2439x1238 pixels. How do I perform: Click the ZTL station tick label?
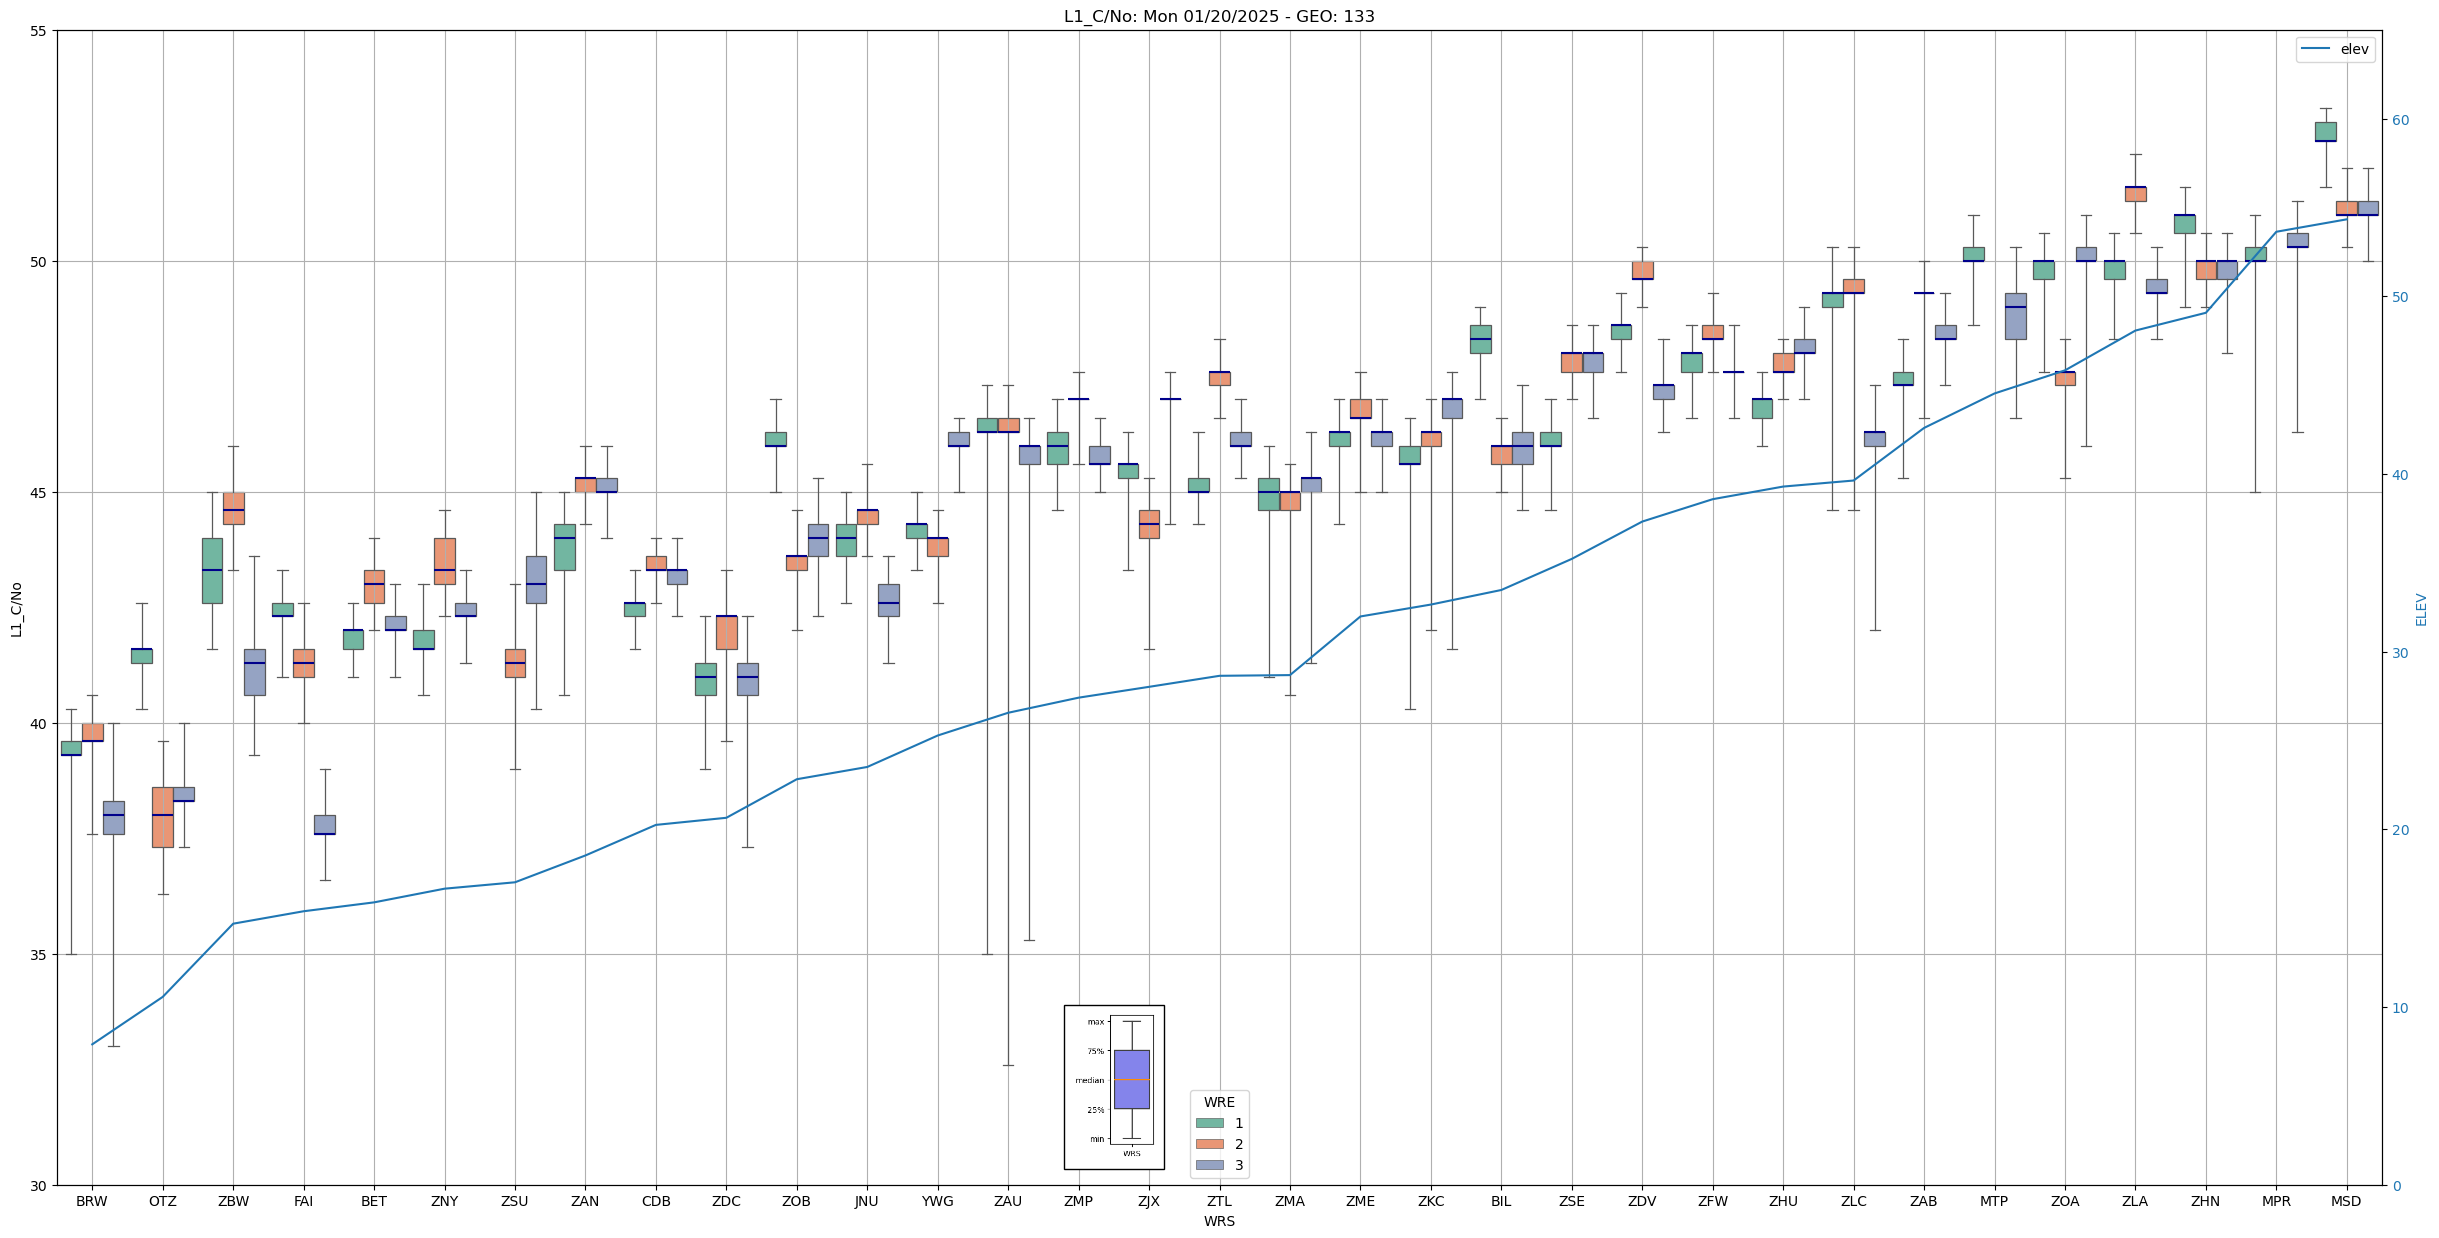(x=1219, y=1201)
